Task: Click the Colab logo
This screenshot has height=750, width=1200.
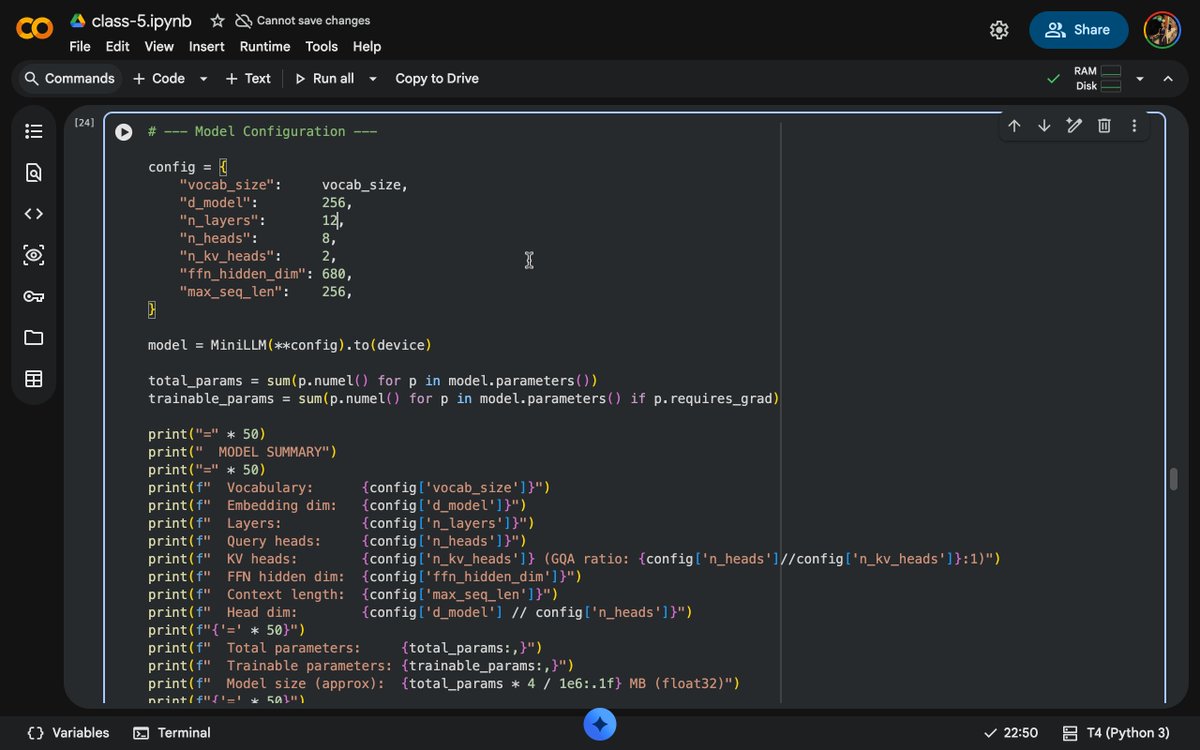Action: [x=35, y=30]
